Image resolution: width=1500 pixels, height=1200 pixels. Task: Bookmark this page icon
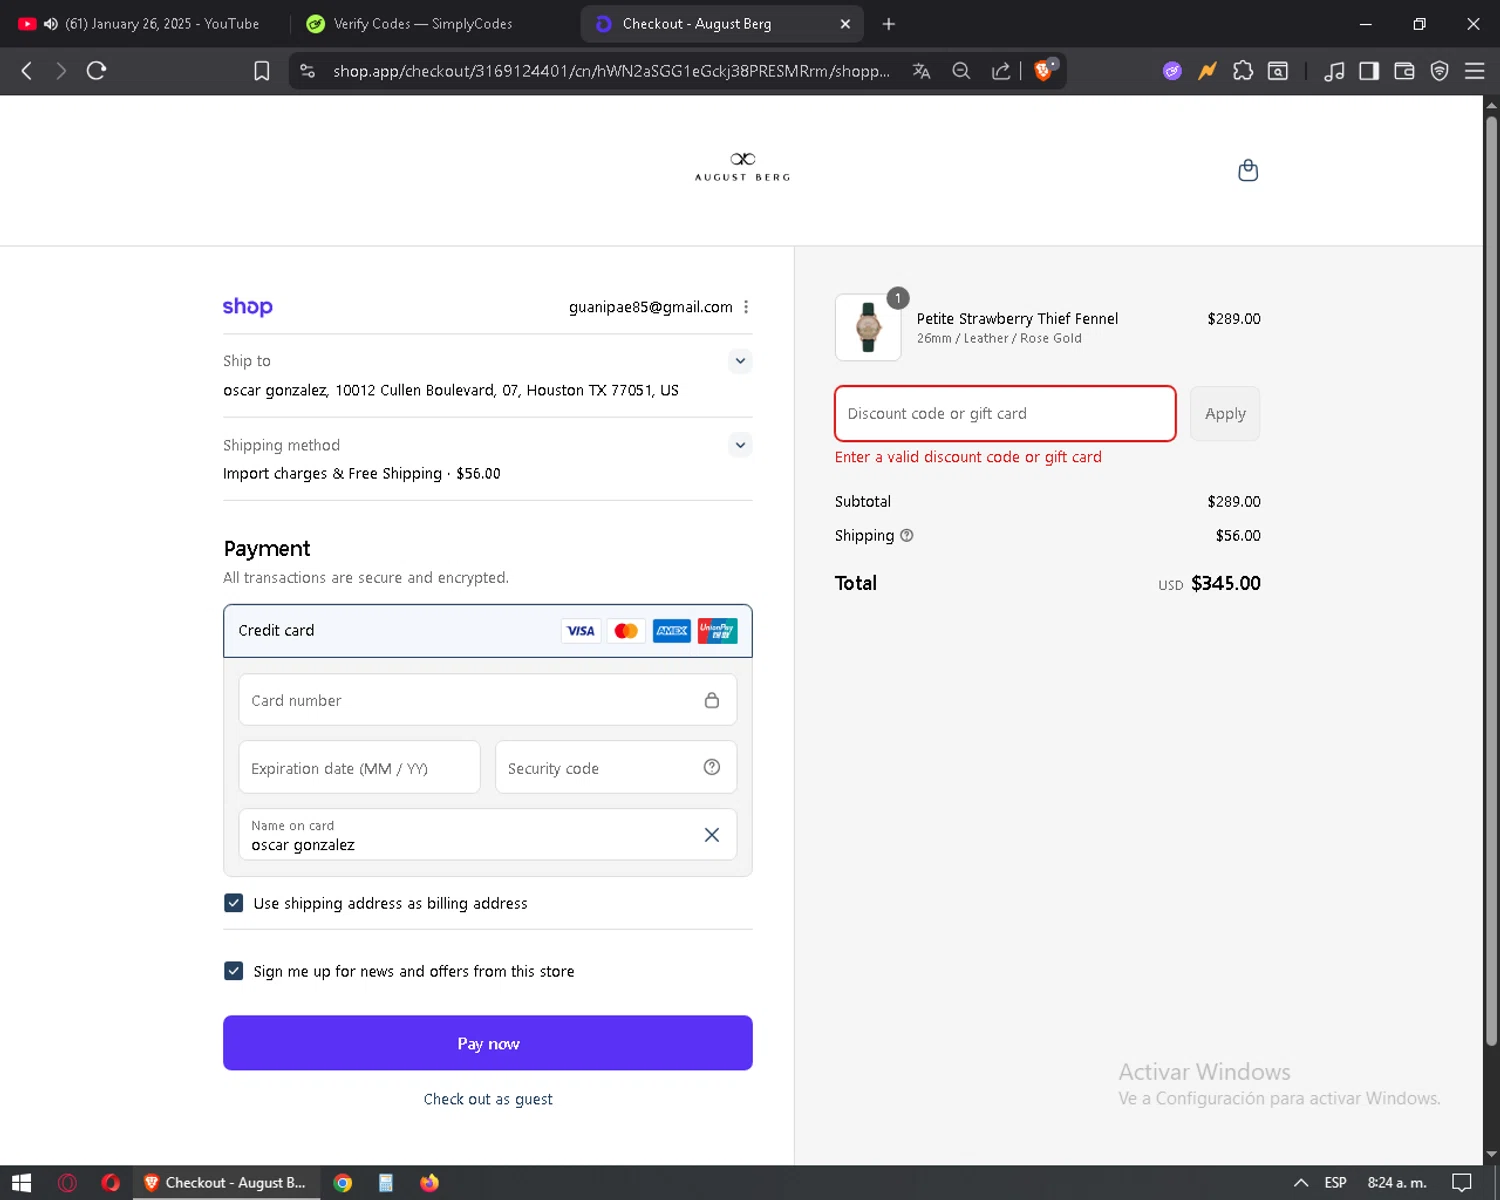pos(262,71)
